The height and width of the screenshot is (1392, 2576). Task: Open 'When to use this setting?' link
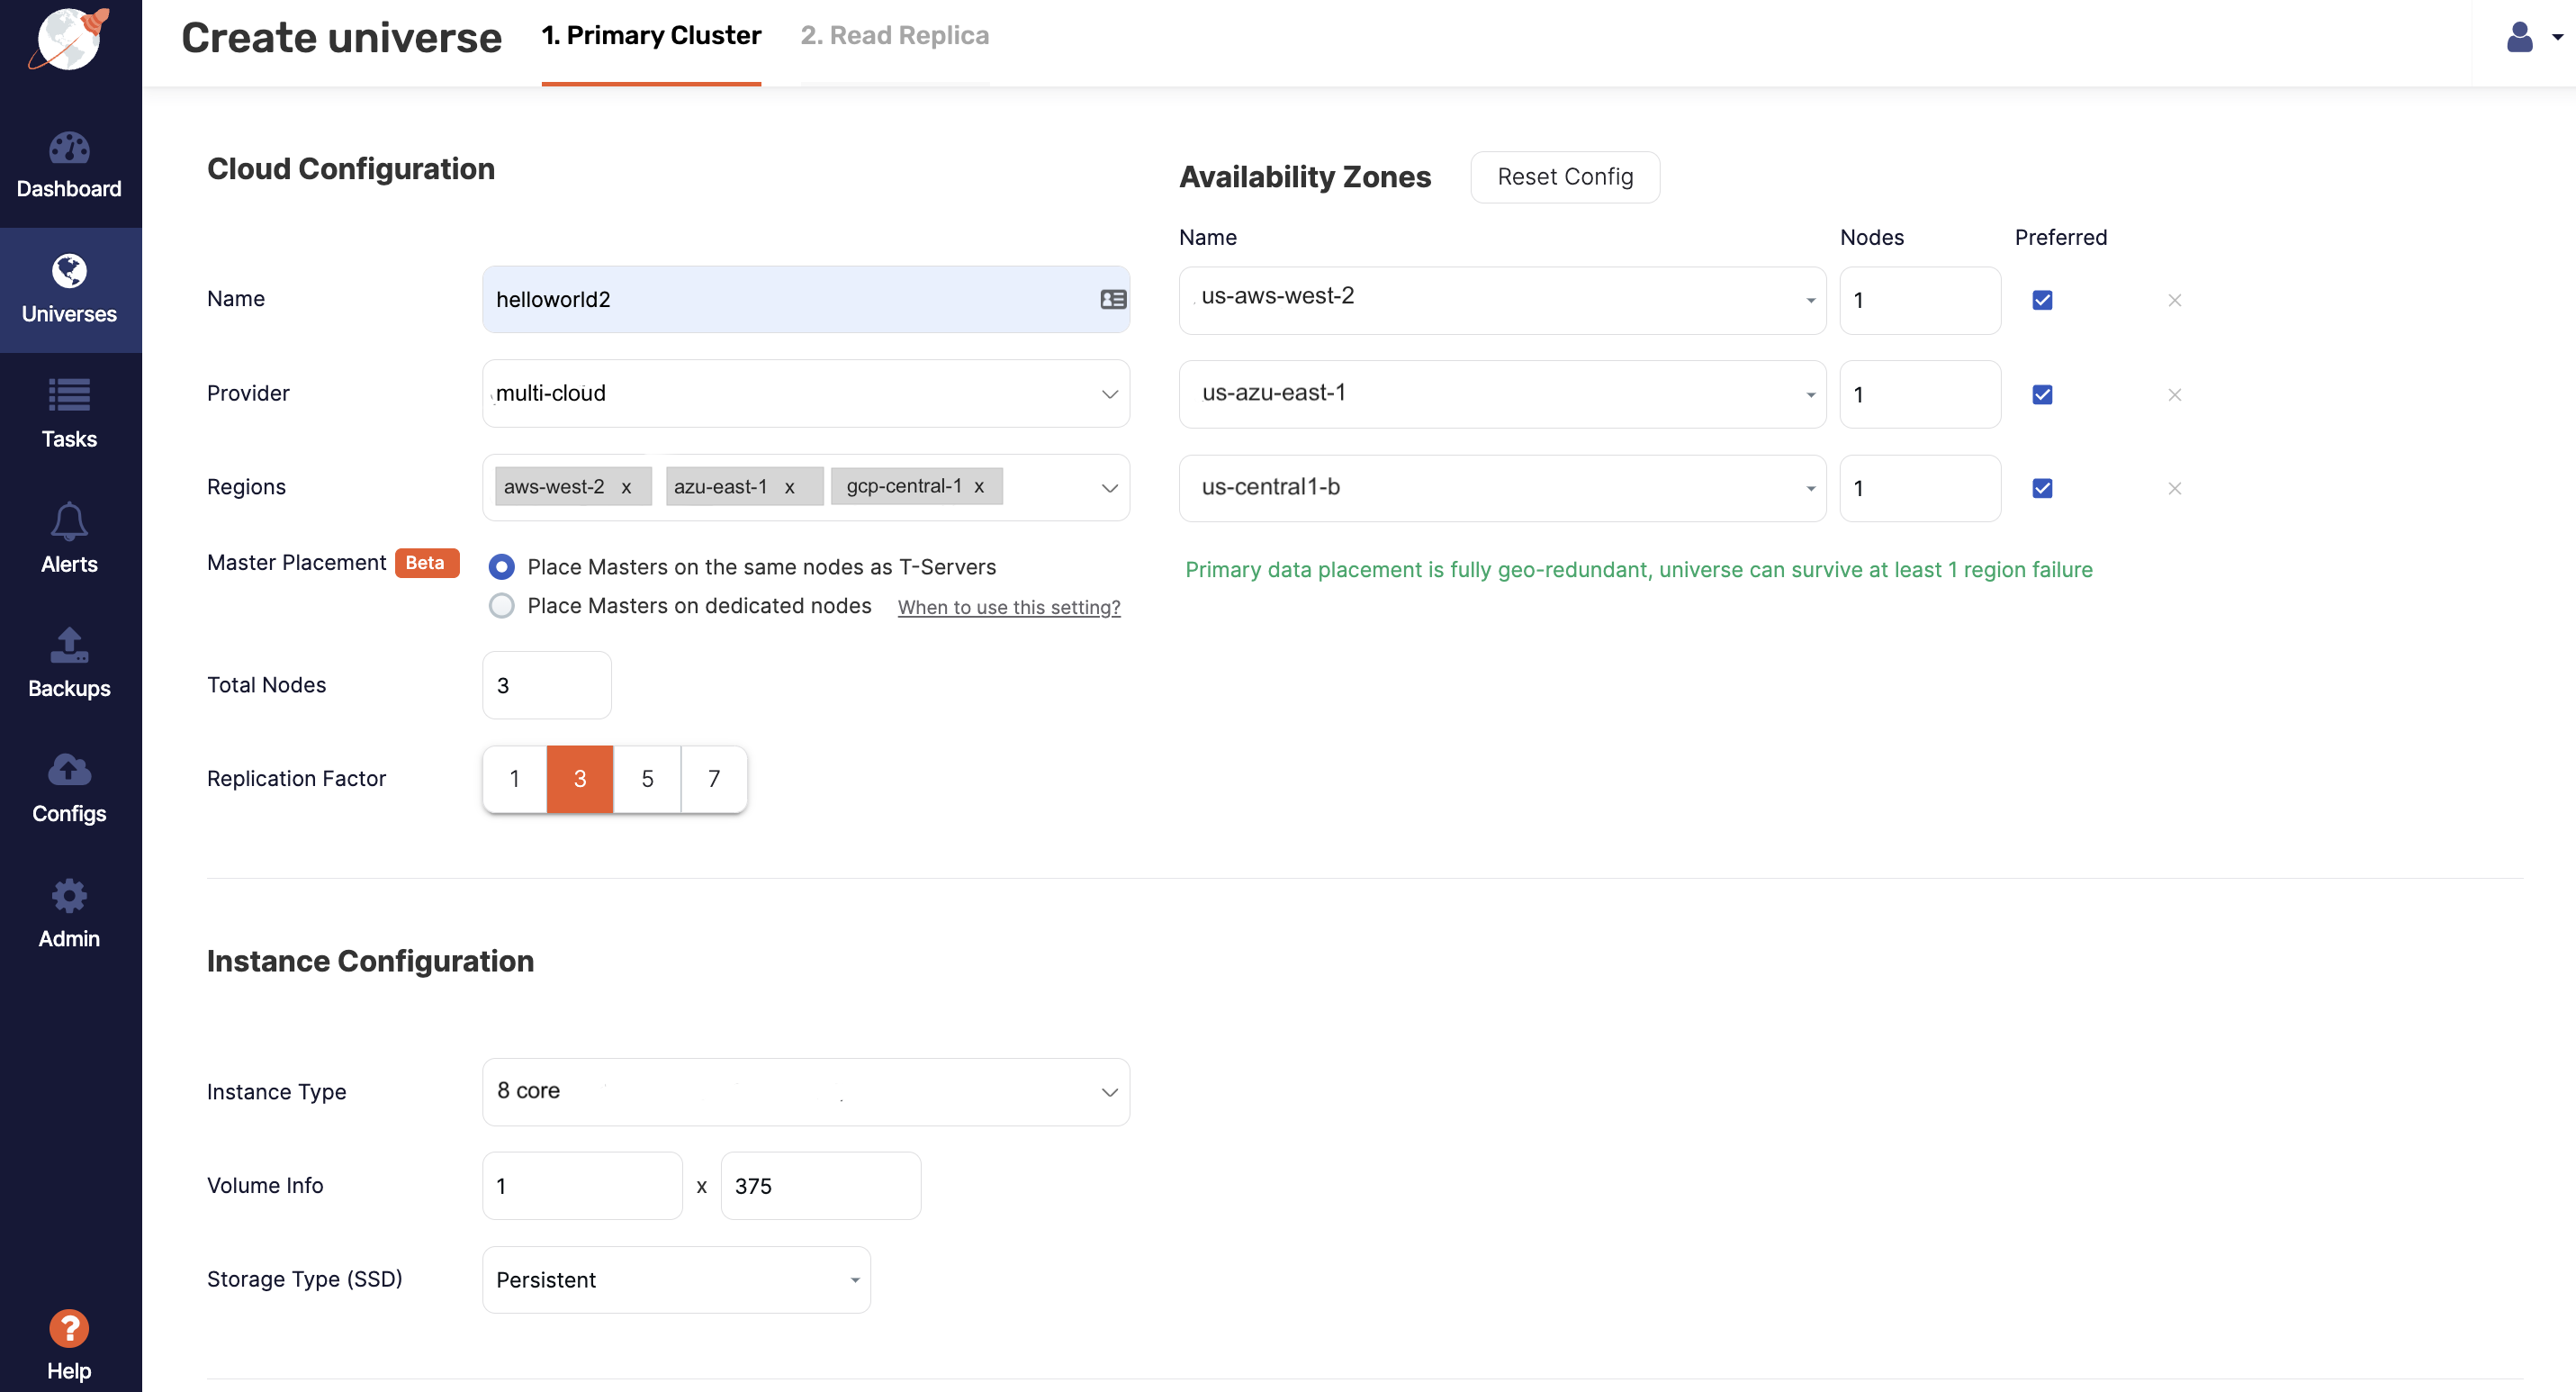1008,607
